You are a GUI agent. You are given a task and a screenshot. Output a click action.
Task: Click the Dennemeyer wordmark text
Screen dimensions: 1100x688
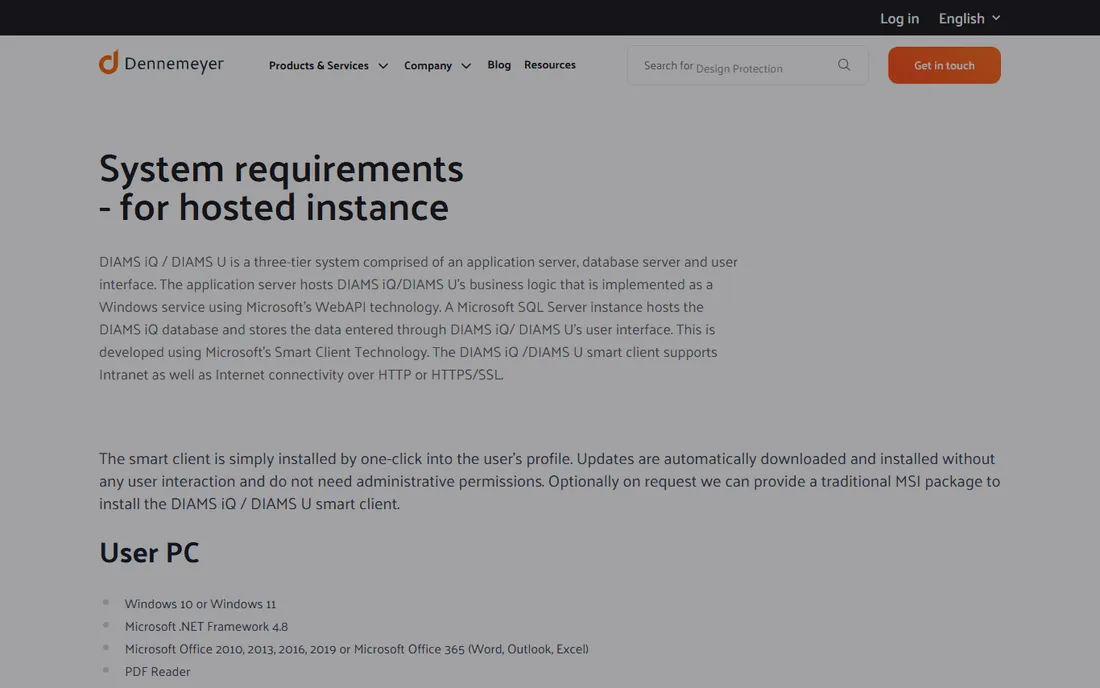coord(174,64)
